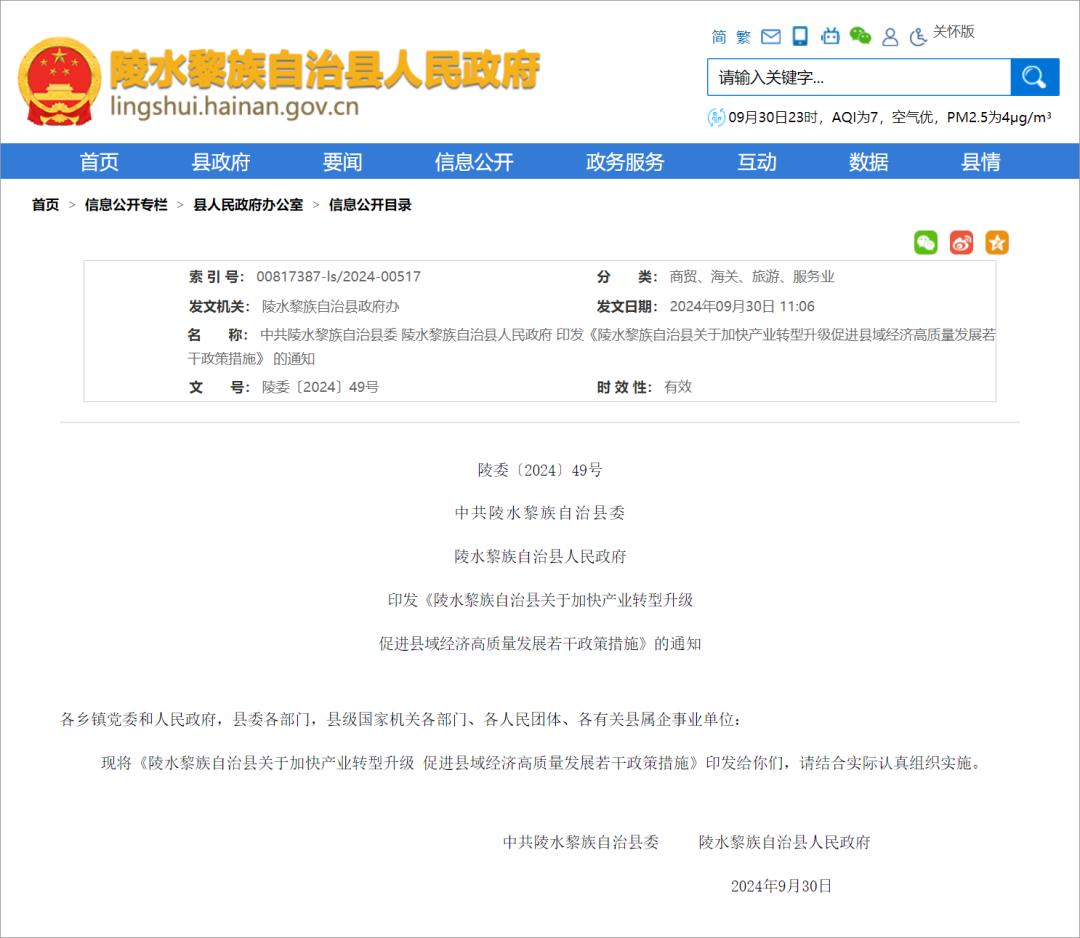The width and height of the screenshot is (1080, 938).
Task: Open the accessibility wheelchair icon
Action: [x=918, y=37]
